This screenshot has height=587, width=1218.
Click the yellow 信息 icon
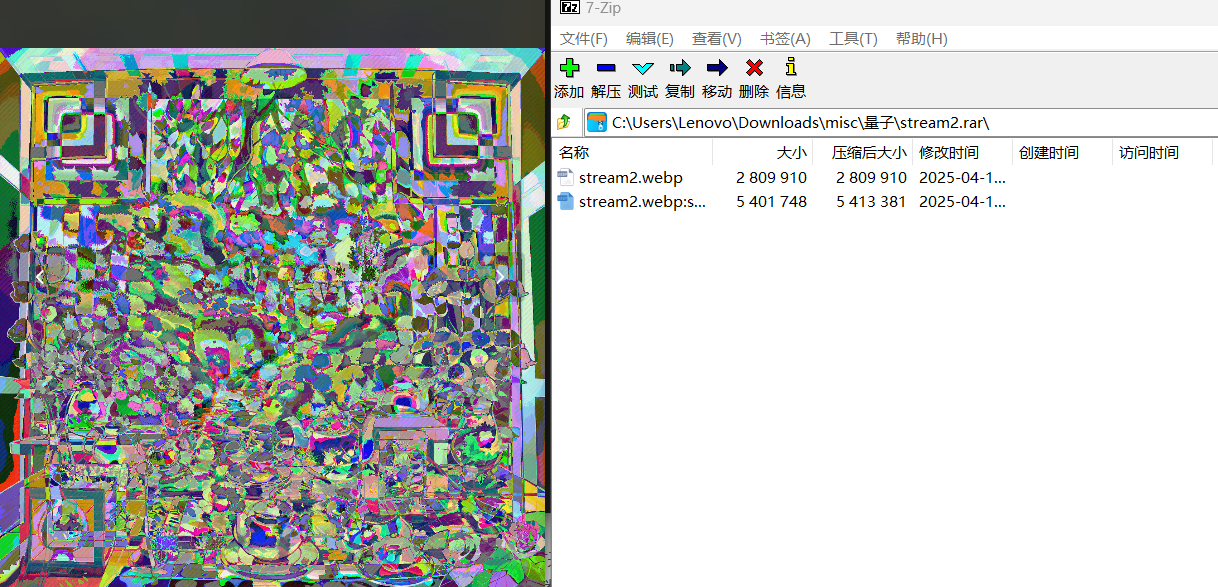click(x=791, y=67)
